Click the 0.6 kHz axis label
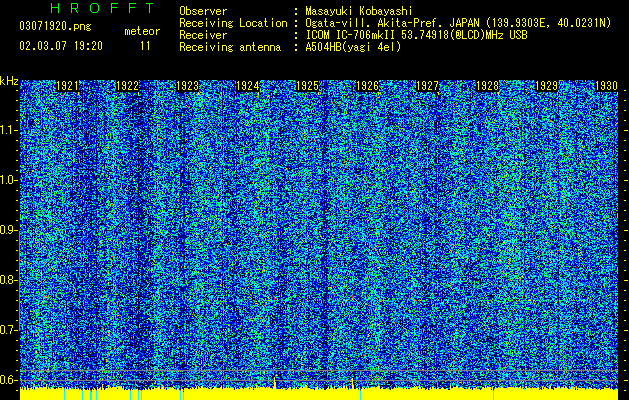Image resolution: width=629 pixels, height=400 pixels. (x=8, y=380)
